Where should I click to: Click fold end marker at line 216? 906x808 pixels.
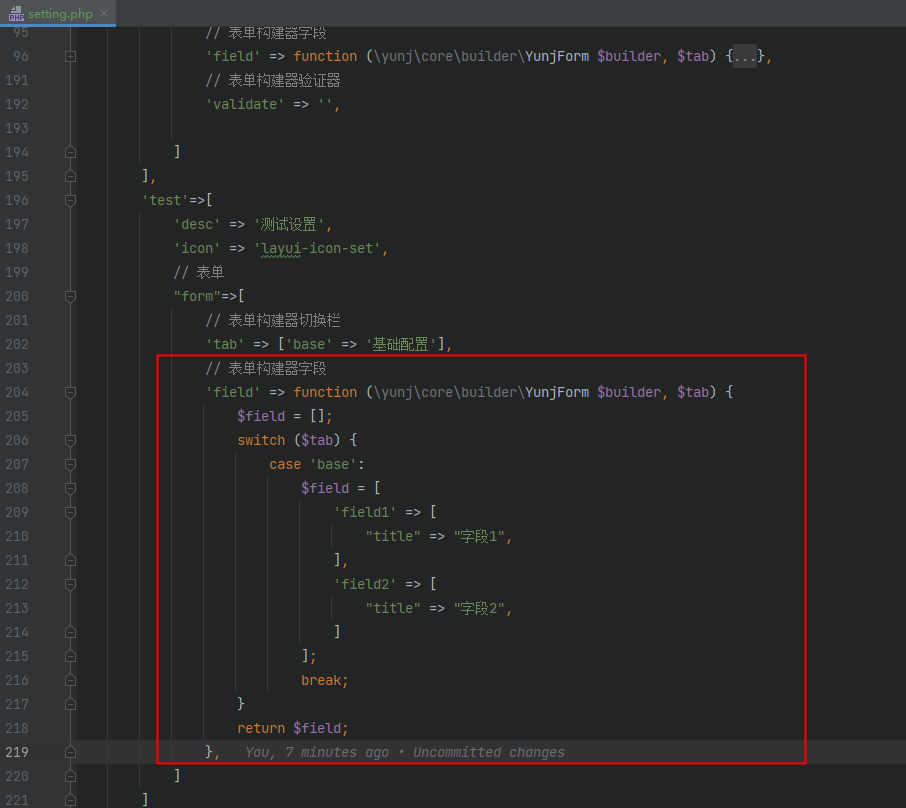click(70, 680)
